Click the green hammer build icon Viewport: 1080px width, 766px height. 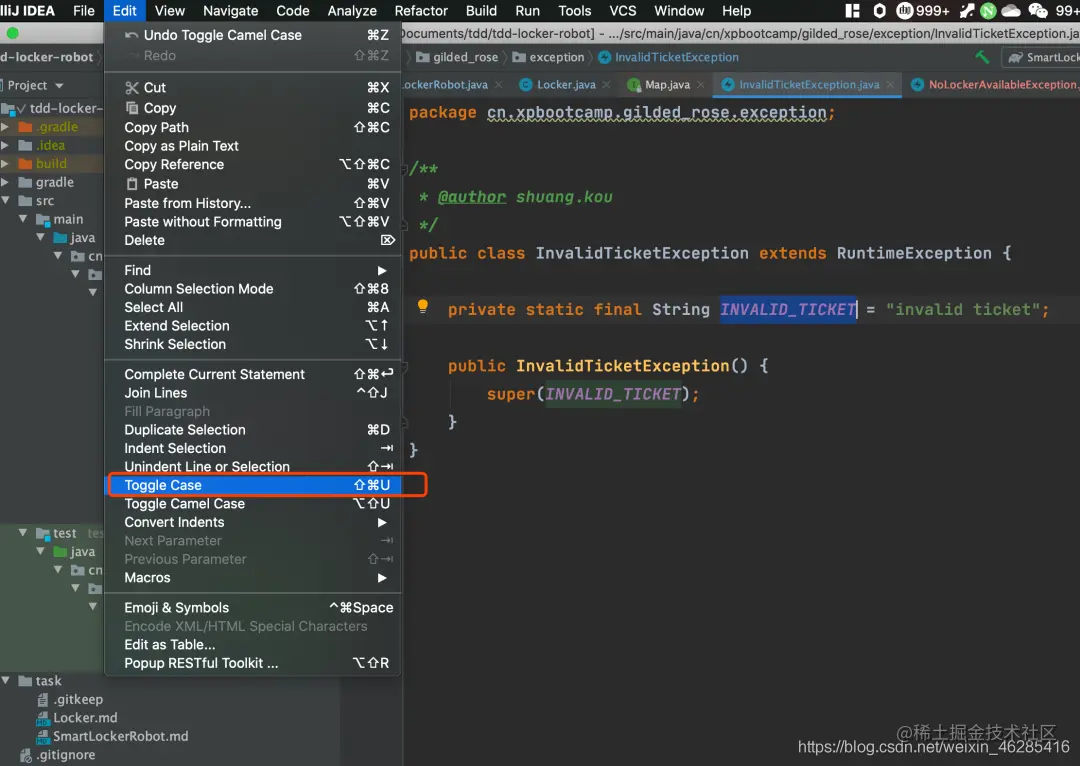982,57
